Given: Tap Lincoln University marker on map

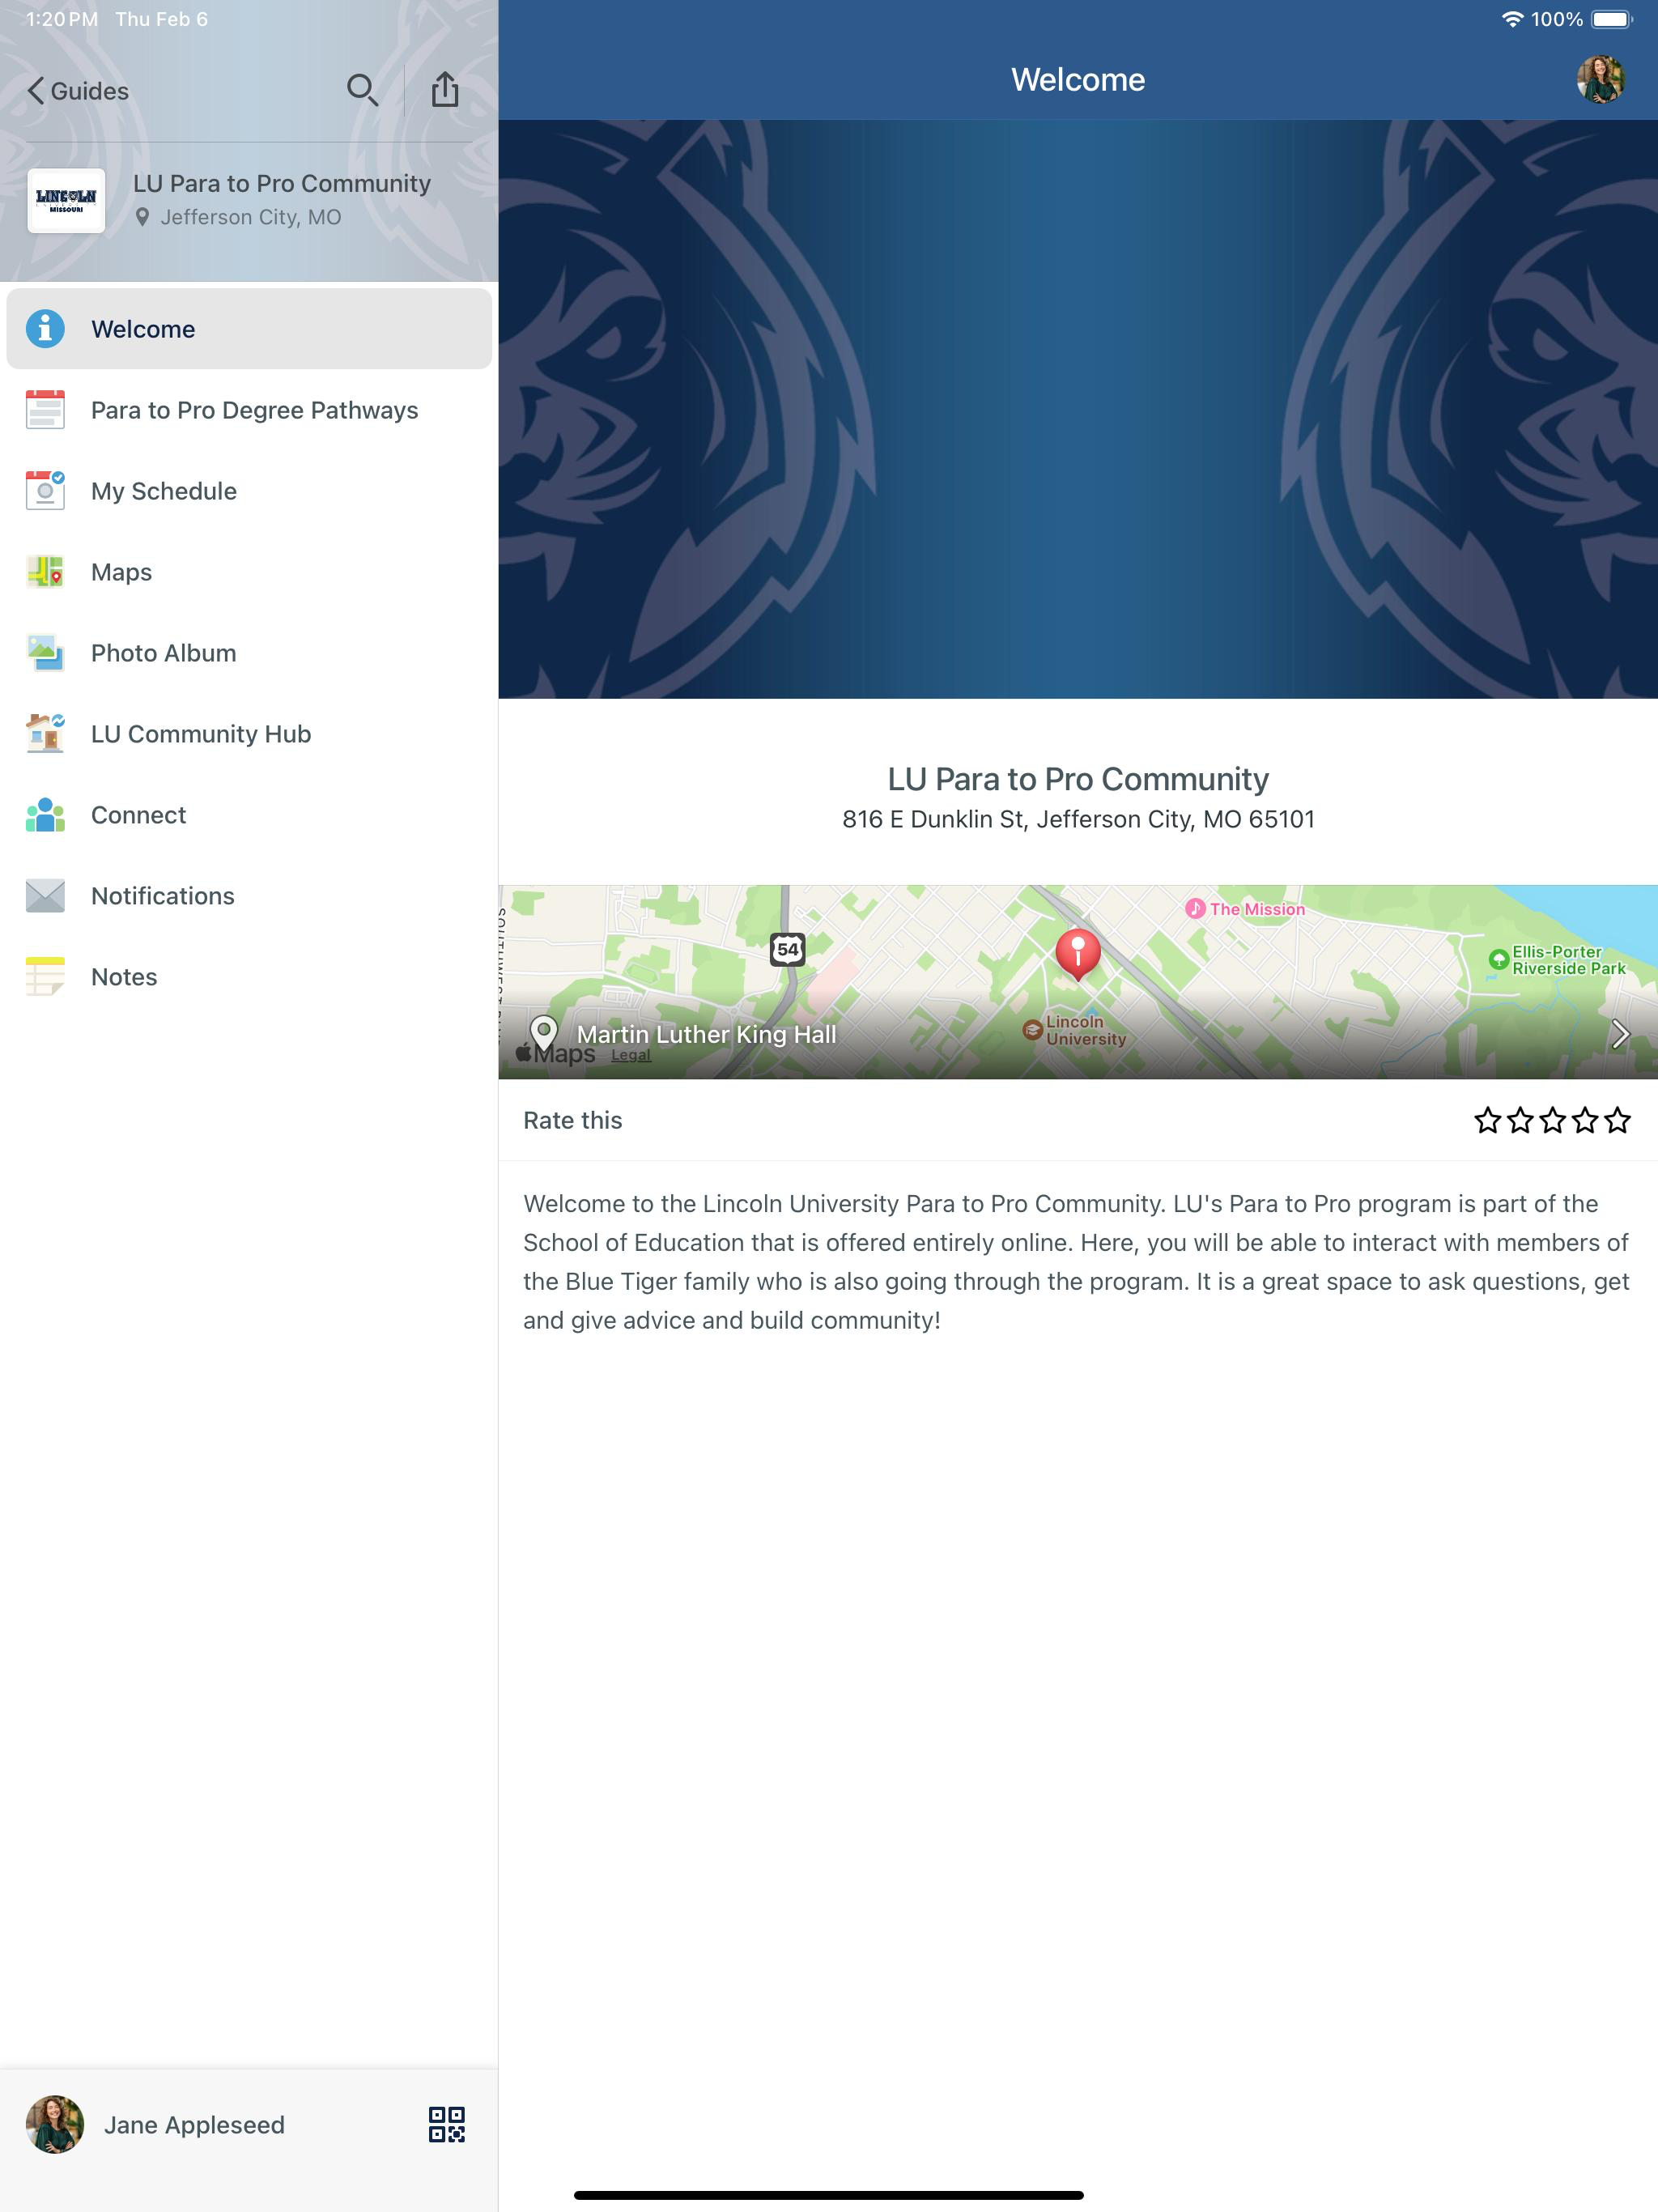Looking at the screenshot, I should [1074, 1030].
